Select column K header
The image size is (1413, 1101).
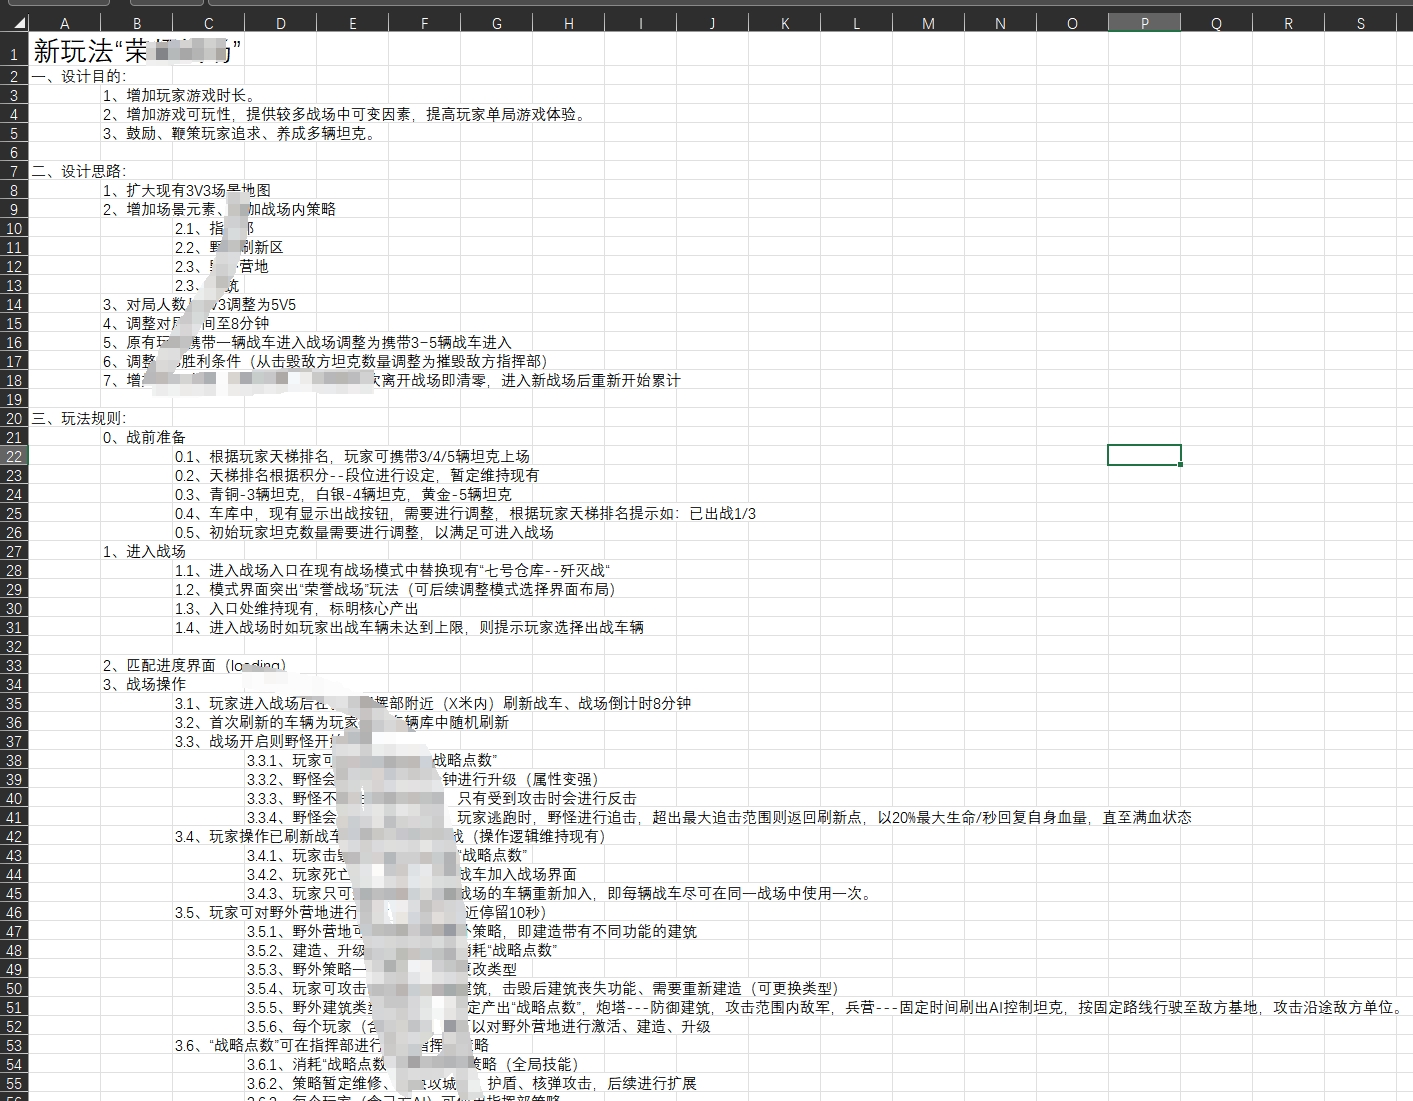[785, 23]
